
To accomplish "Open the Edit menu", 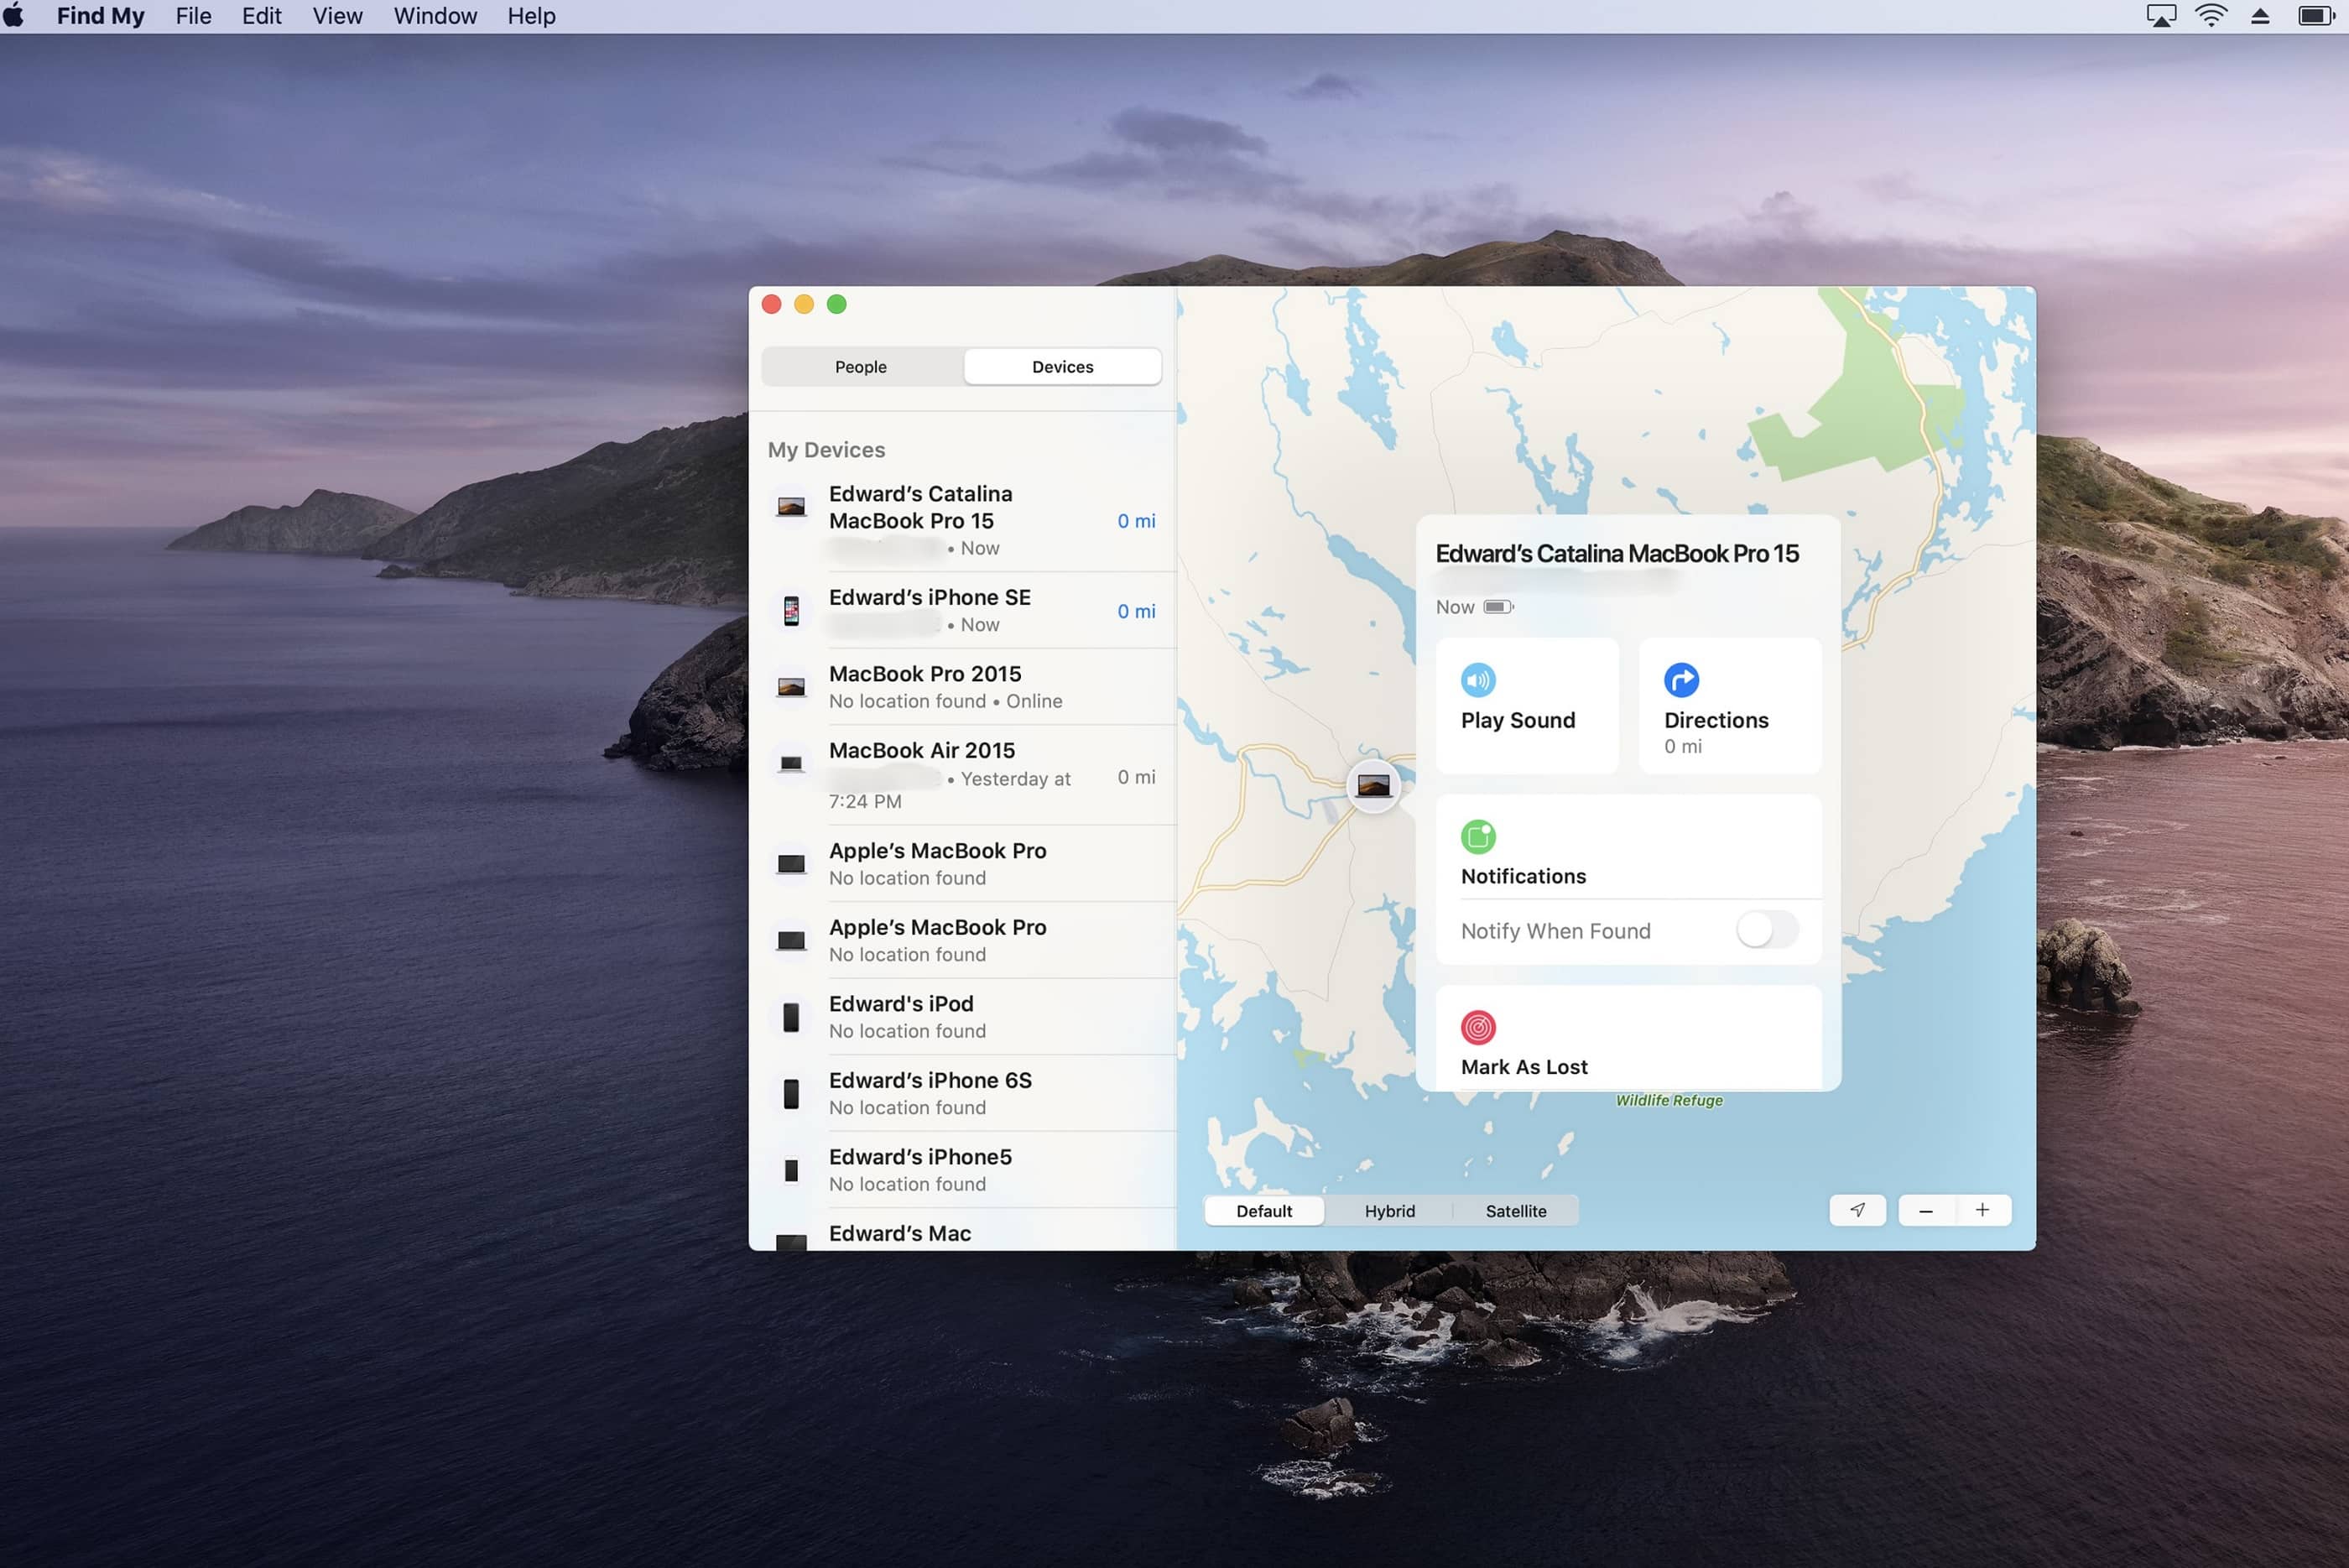I will pos(262,16).
